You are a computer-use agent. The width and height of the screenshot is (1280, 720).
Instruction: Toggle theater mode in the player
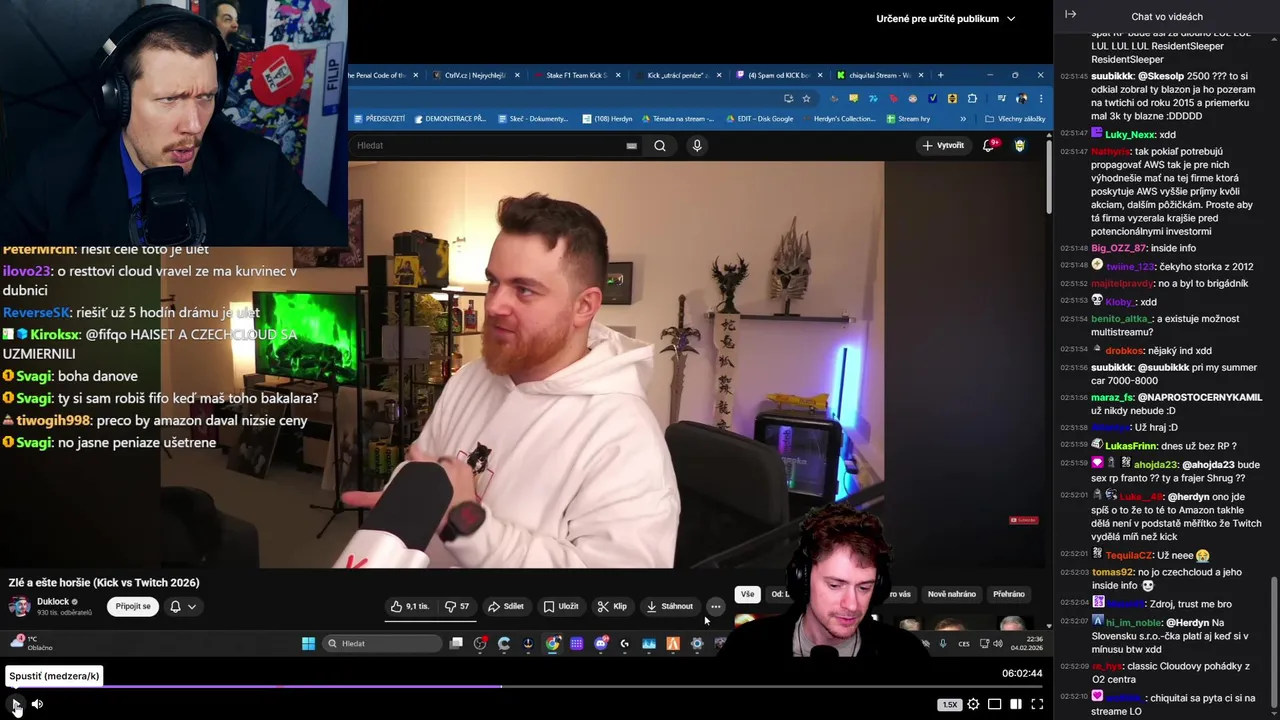pyautogui.click(x=995, y=704)
